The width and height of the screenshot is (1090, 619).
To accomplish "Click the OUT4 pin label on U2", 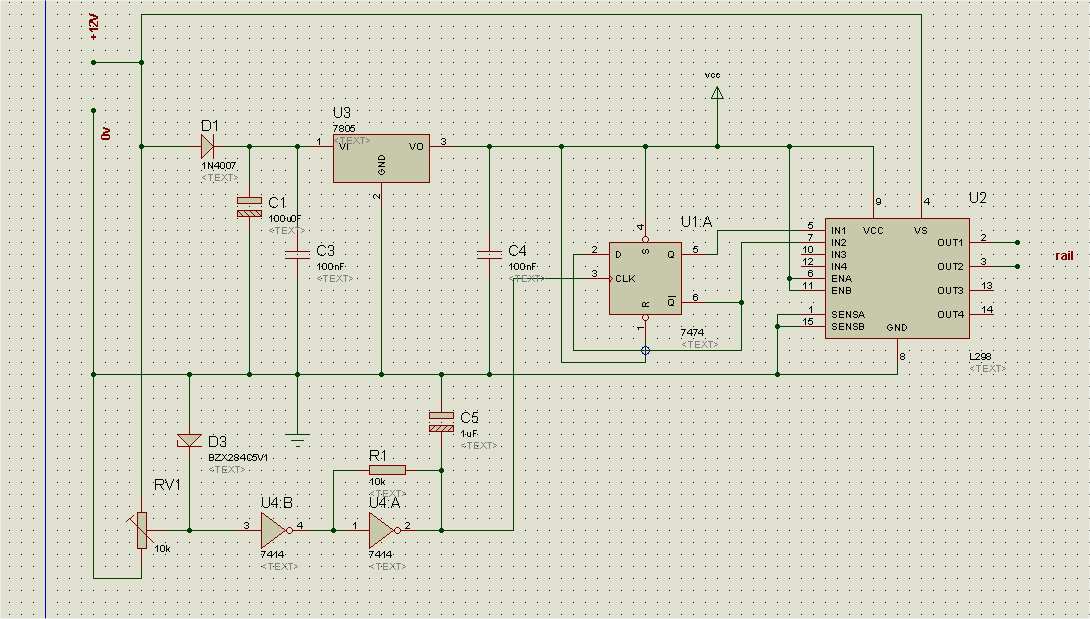I will (x=950, y=314).
